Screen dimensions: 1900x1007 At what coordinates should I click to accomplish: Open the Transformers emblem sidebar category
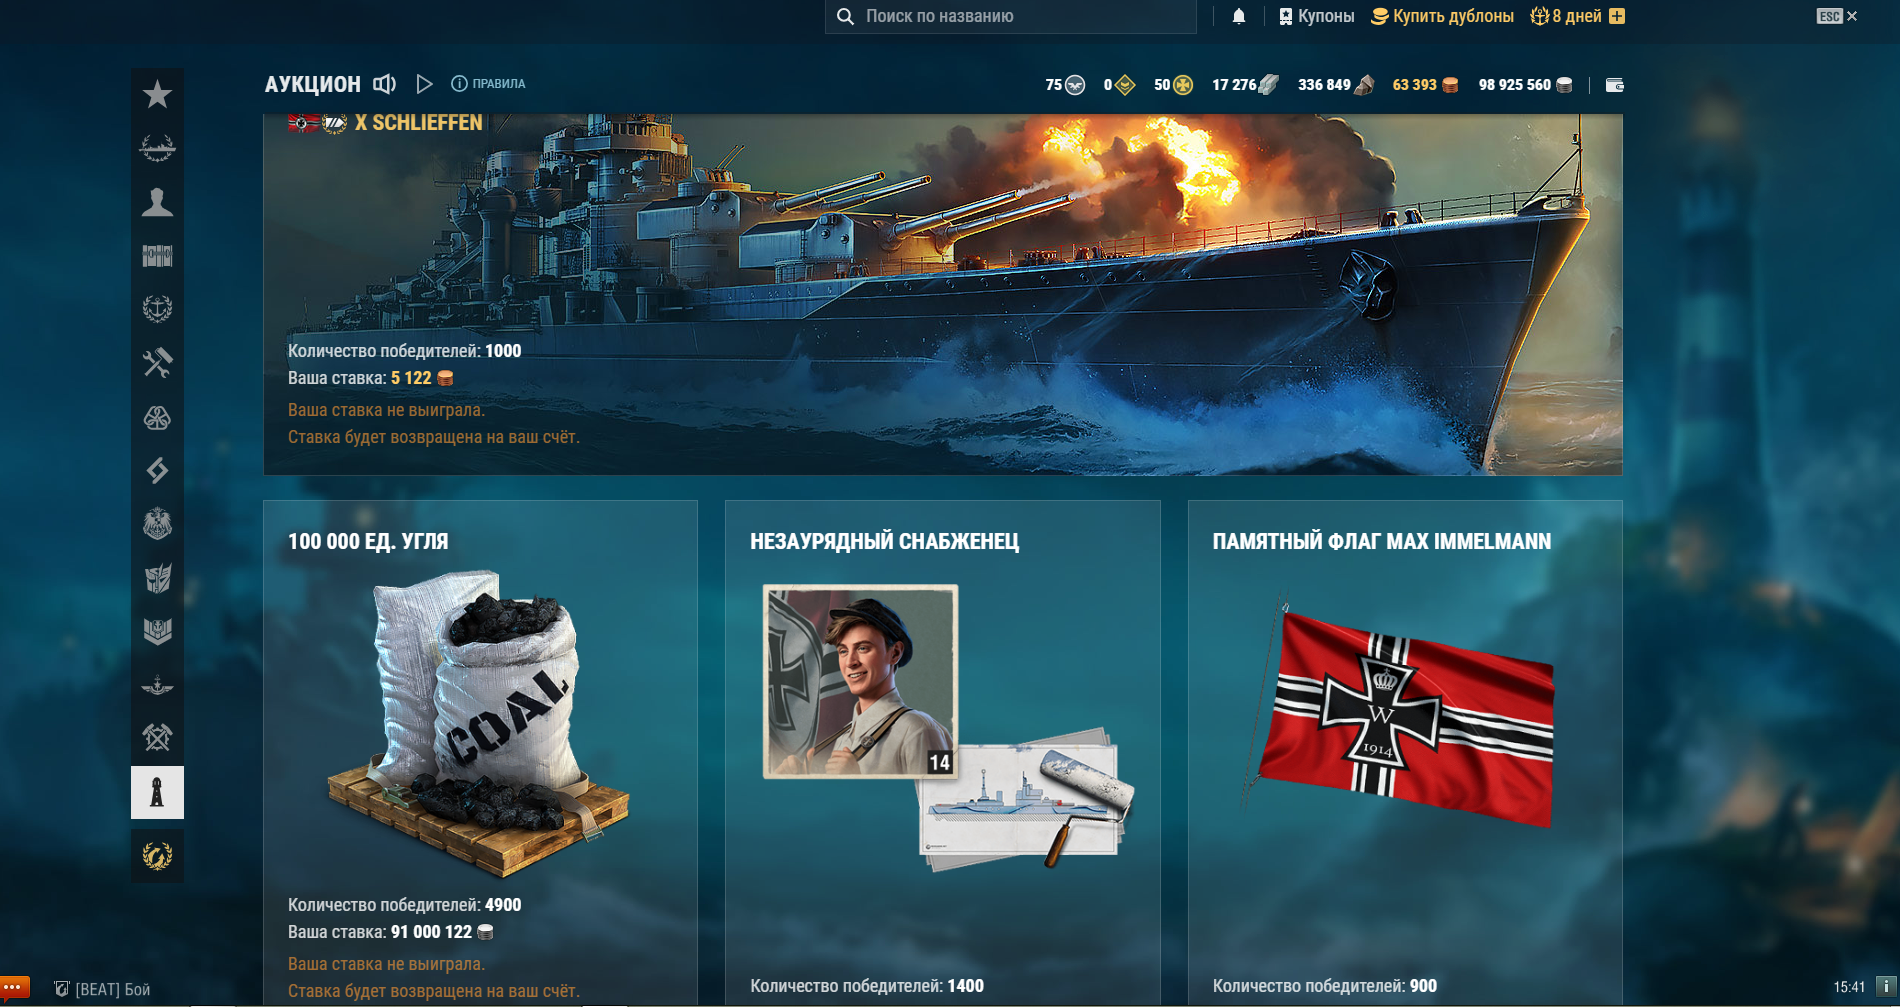(x=157, y=578)
